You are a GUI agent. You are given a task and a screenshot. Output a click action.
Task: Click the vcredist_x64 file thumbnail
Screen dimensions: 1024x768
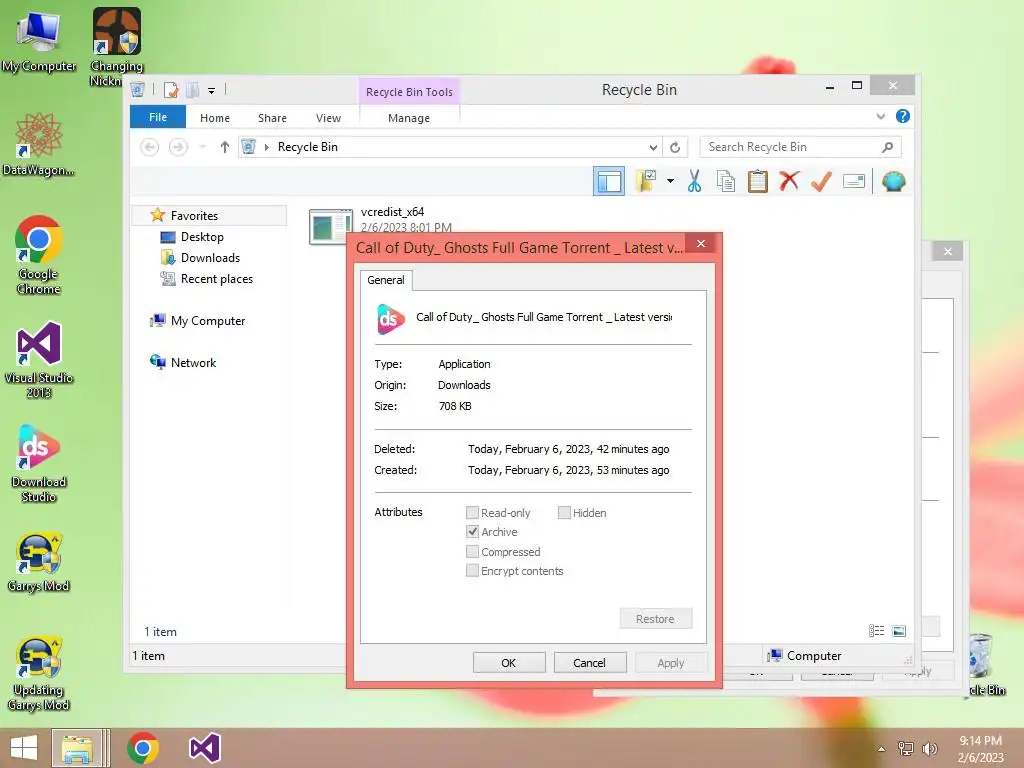click(330, 227)
